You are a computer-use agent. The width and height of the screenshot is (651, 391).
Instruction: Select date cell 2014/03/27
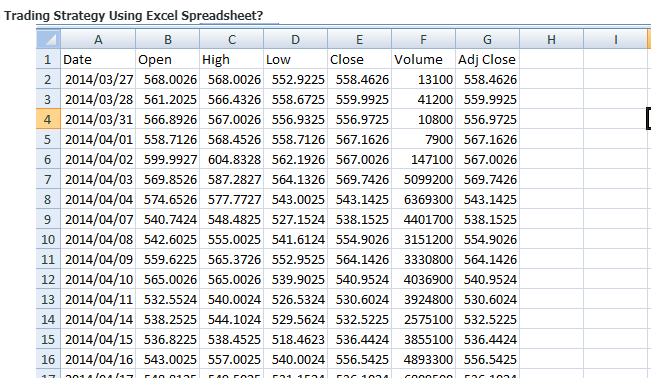tap(98, 79)
